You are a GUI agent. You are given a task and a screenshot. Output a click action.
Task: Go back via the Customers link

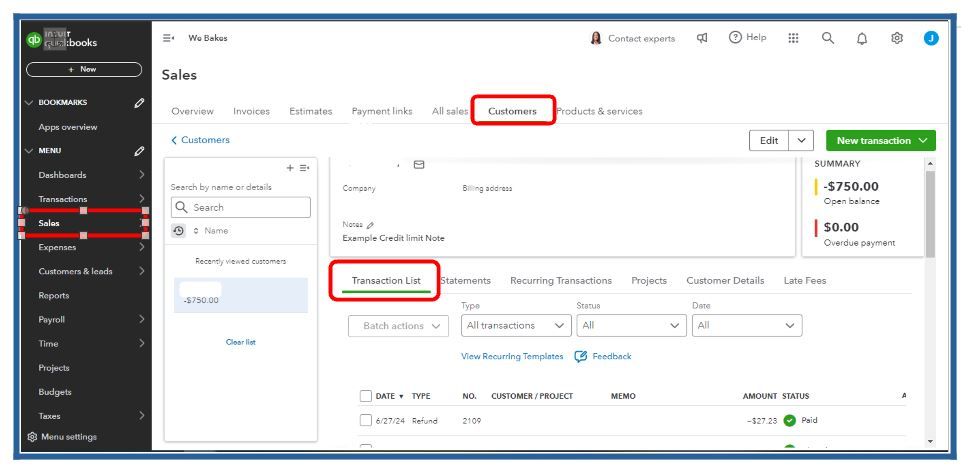coord(200,140)
